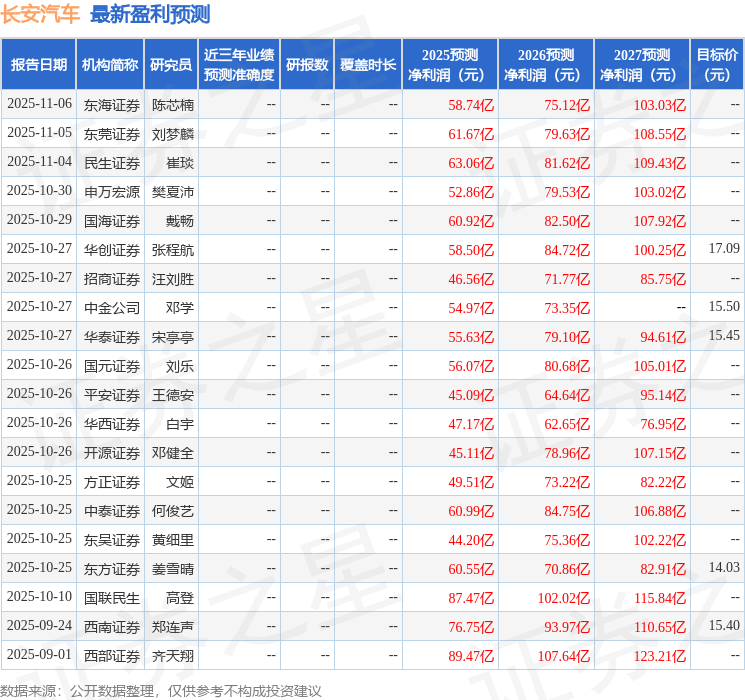Click the 长安汽车 title text
This screenshot has height=700, width=745.
[x=40, y=14]
